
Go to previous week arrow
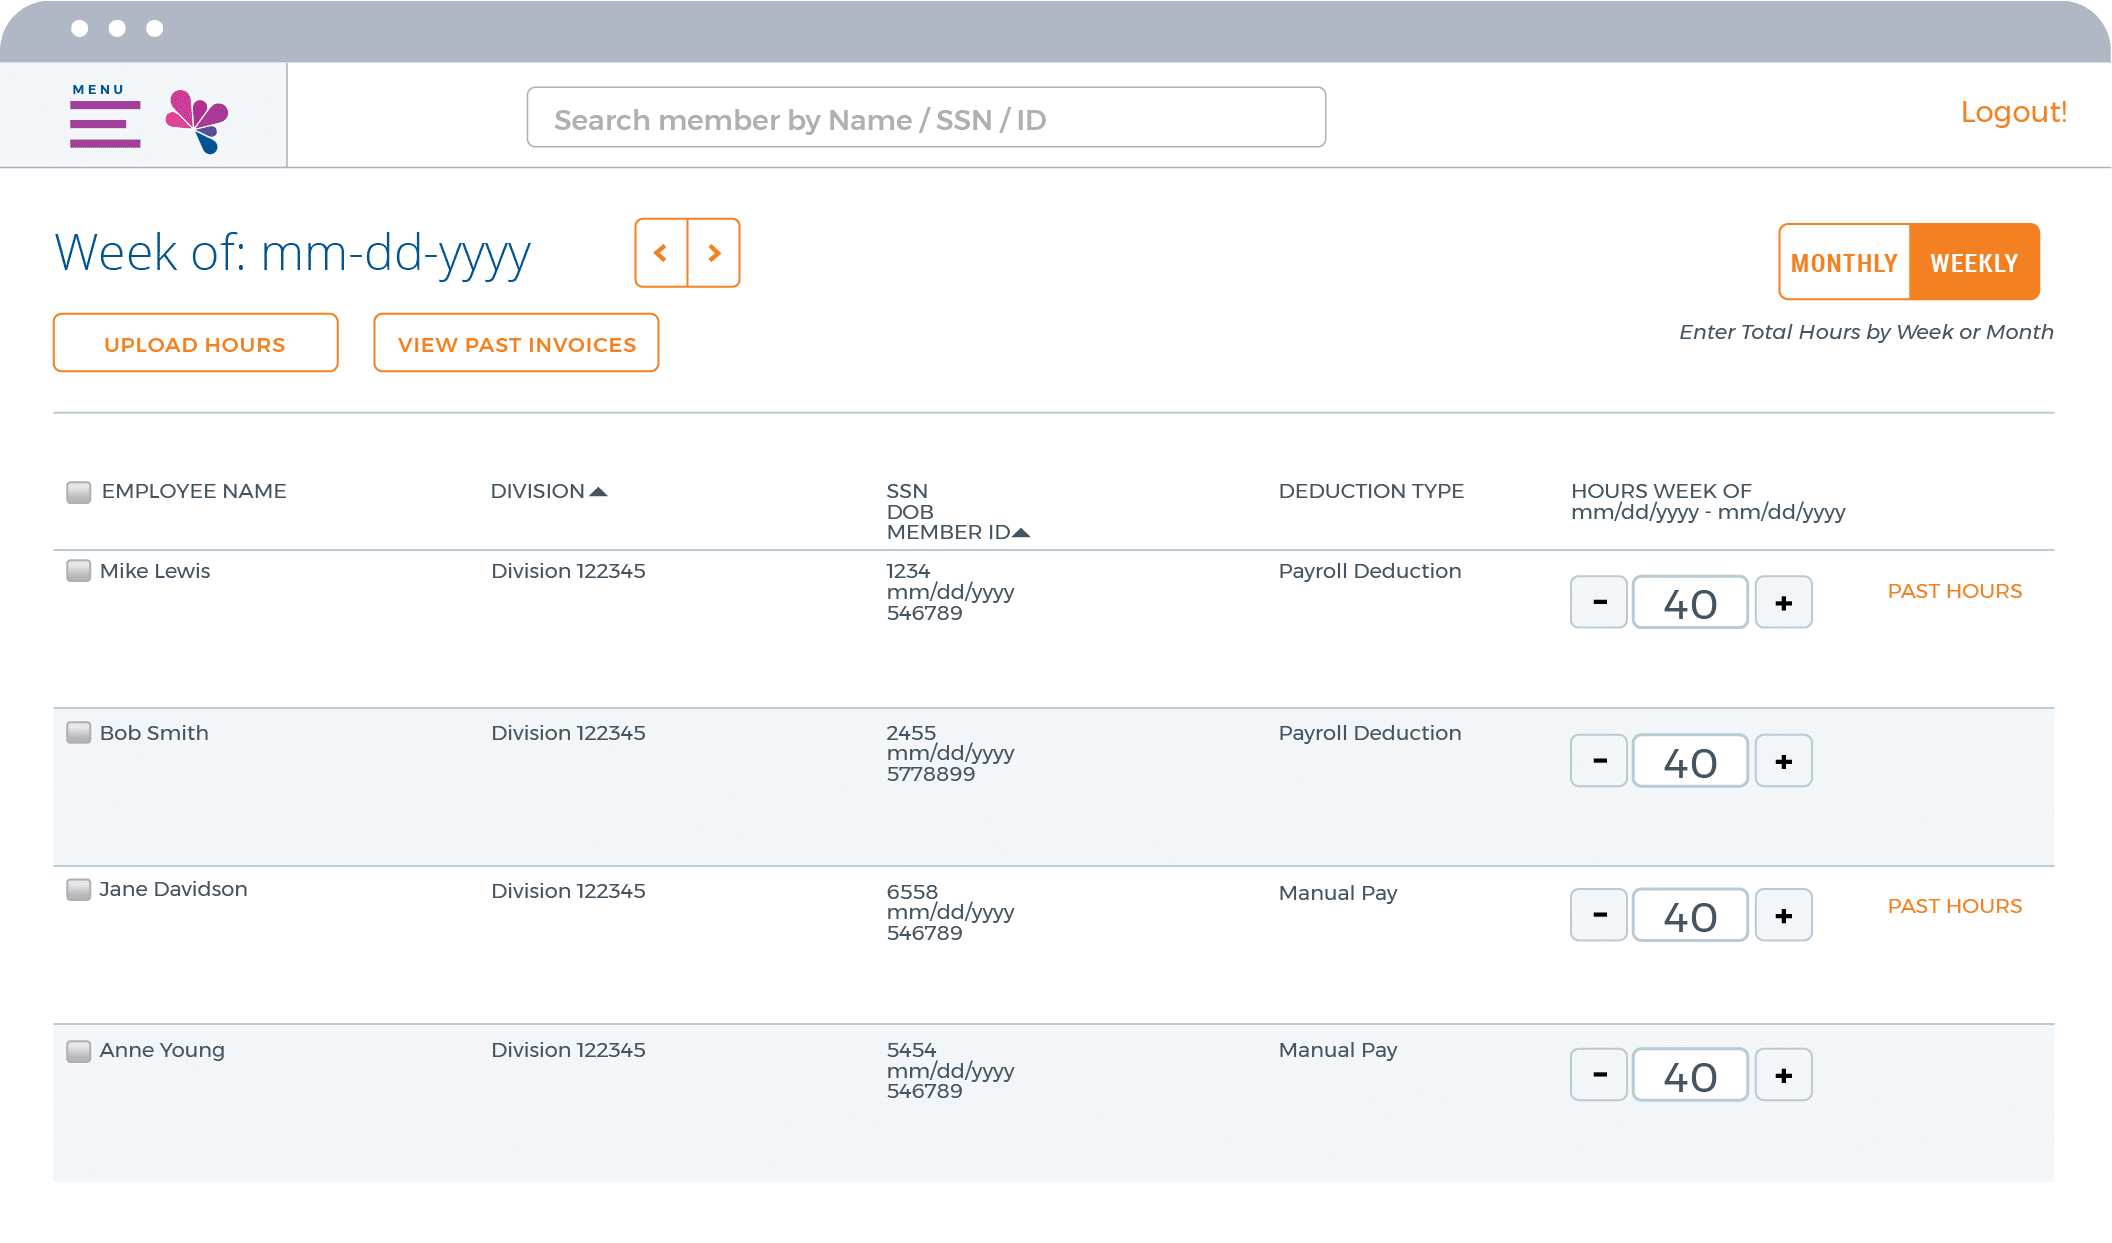(661, 253)
